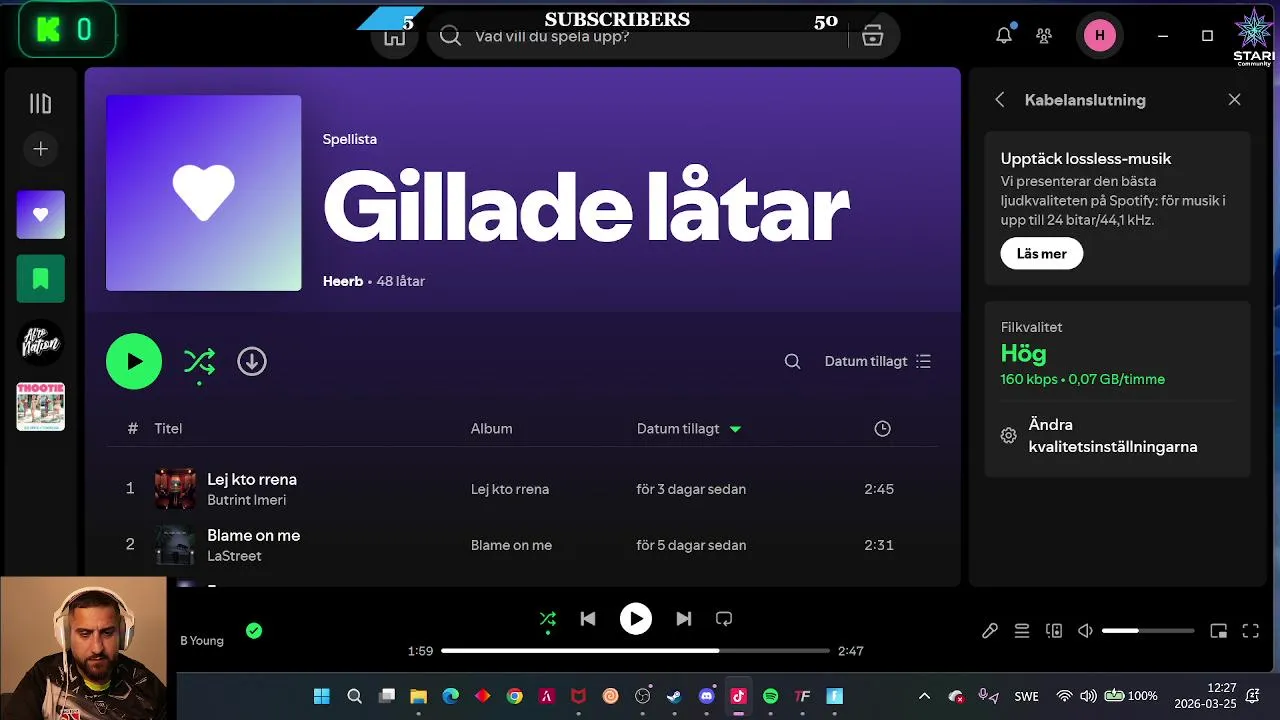
Task: Click the search magnifier in top bar
Action: (x=451, y=37)
